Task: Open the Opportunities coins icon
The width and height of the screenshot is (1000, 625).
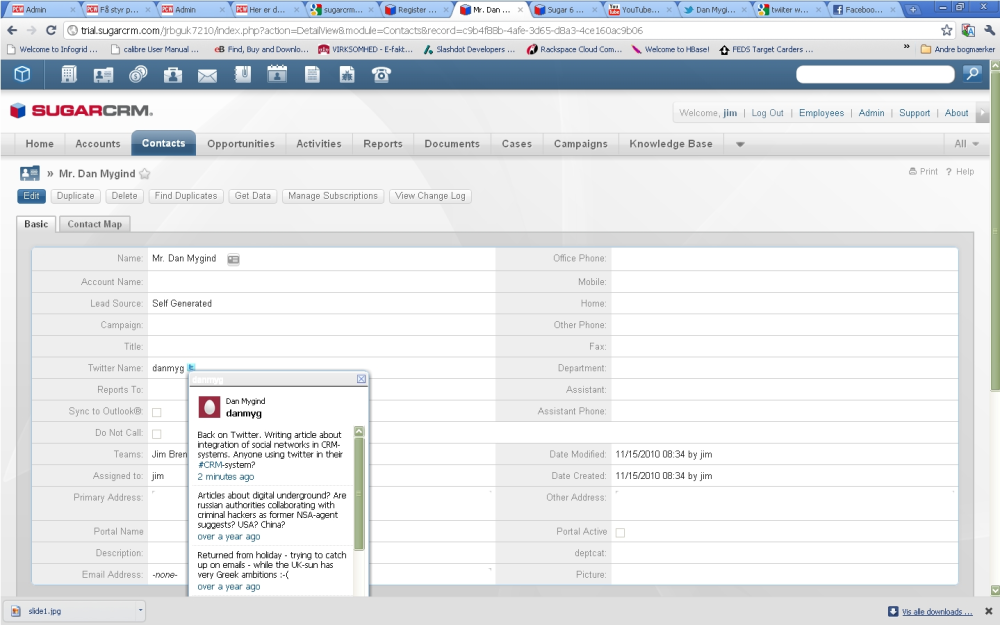Action: click(138, 75)
